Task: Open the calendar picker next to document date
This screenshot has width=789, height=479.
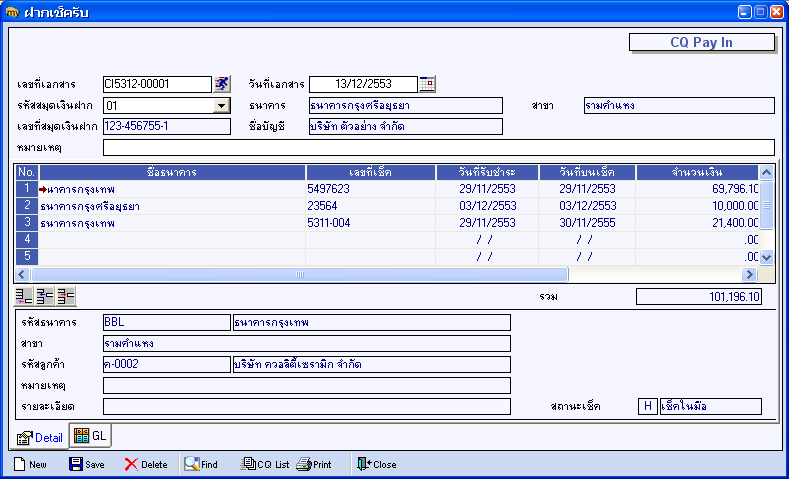Action: pyautogui.click(x=427, y=84)
